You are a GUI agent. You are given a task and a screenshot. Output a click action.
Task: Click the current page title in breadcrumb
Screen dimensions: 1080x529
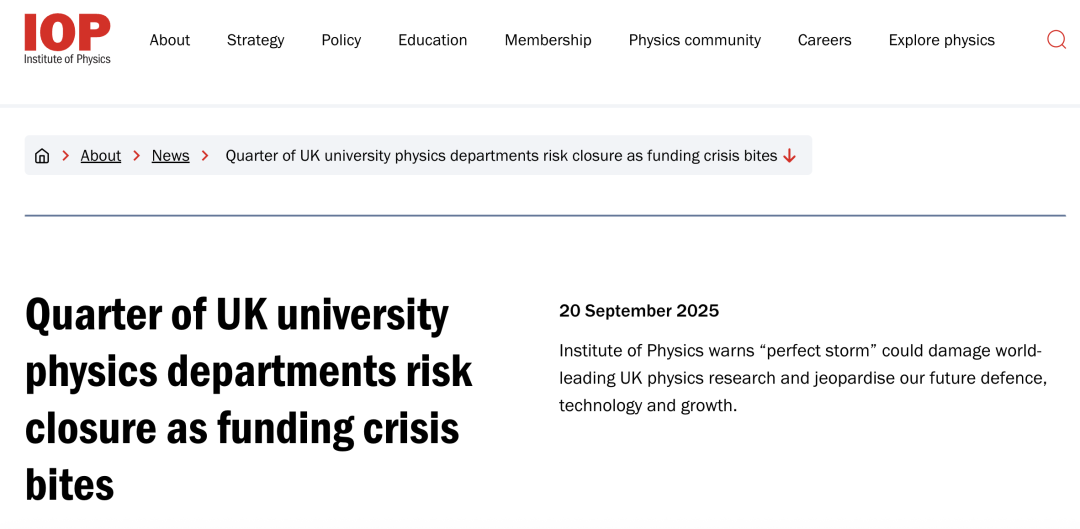tap(501, 156)
